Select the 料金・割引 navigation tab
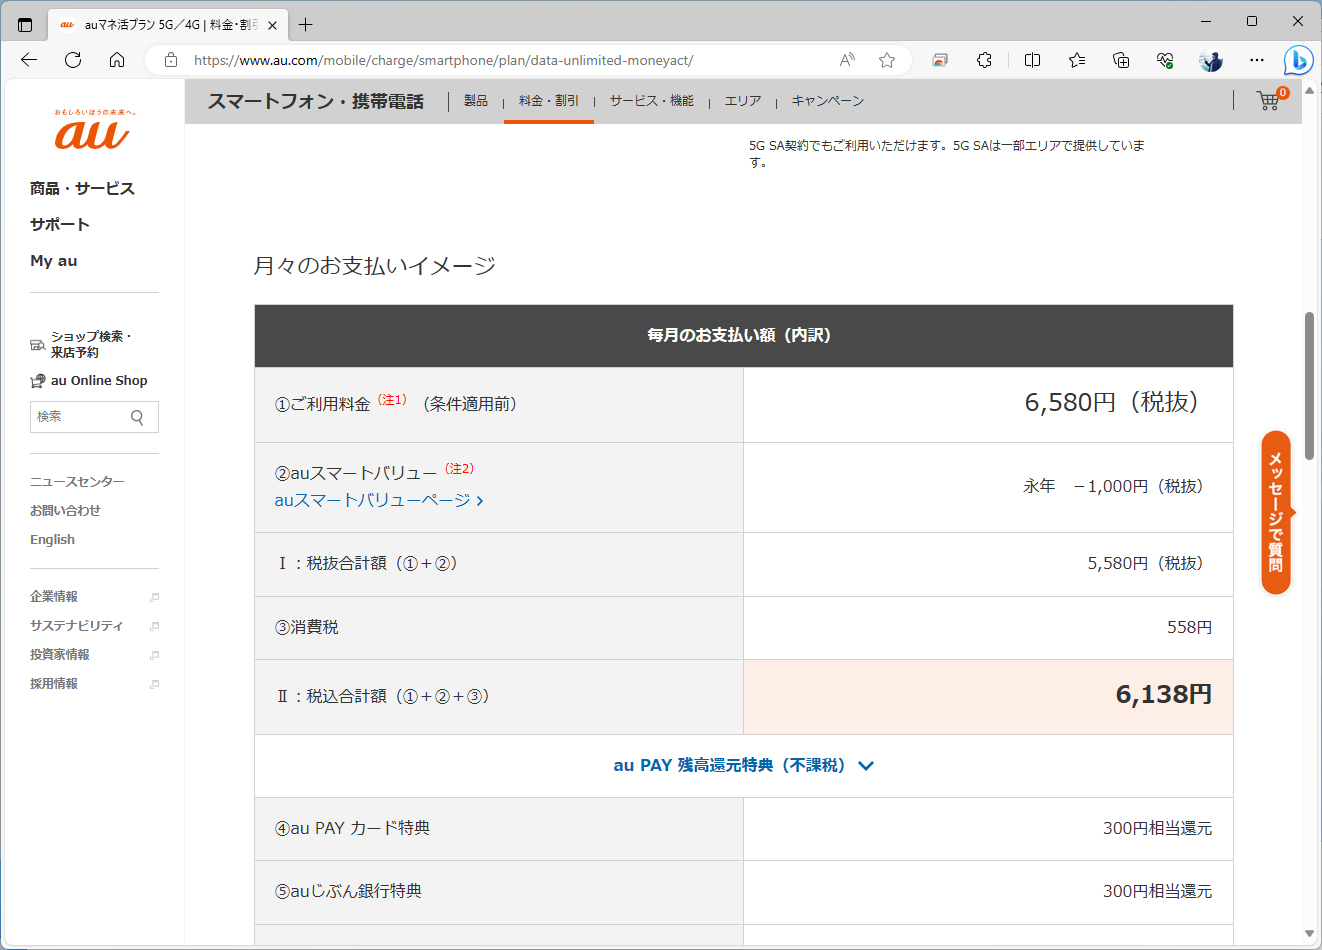The width and height of the screenshot is (1322, 950). pos(549,101)
